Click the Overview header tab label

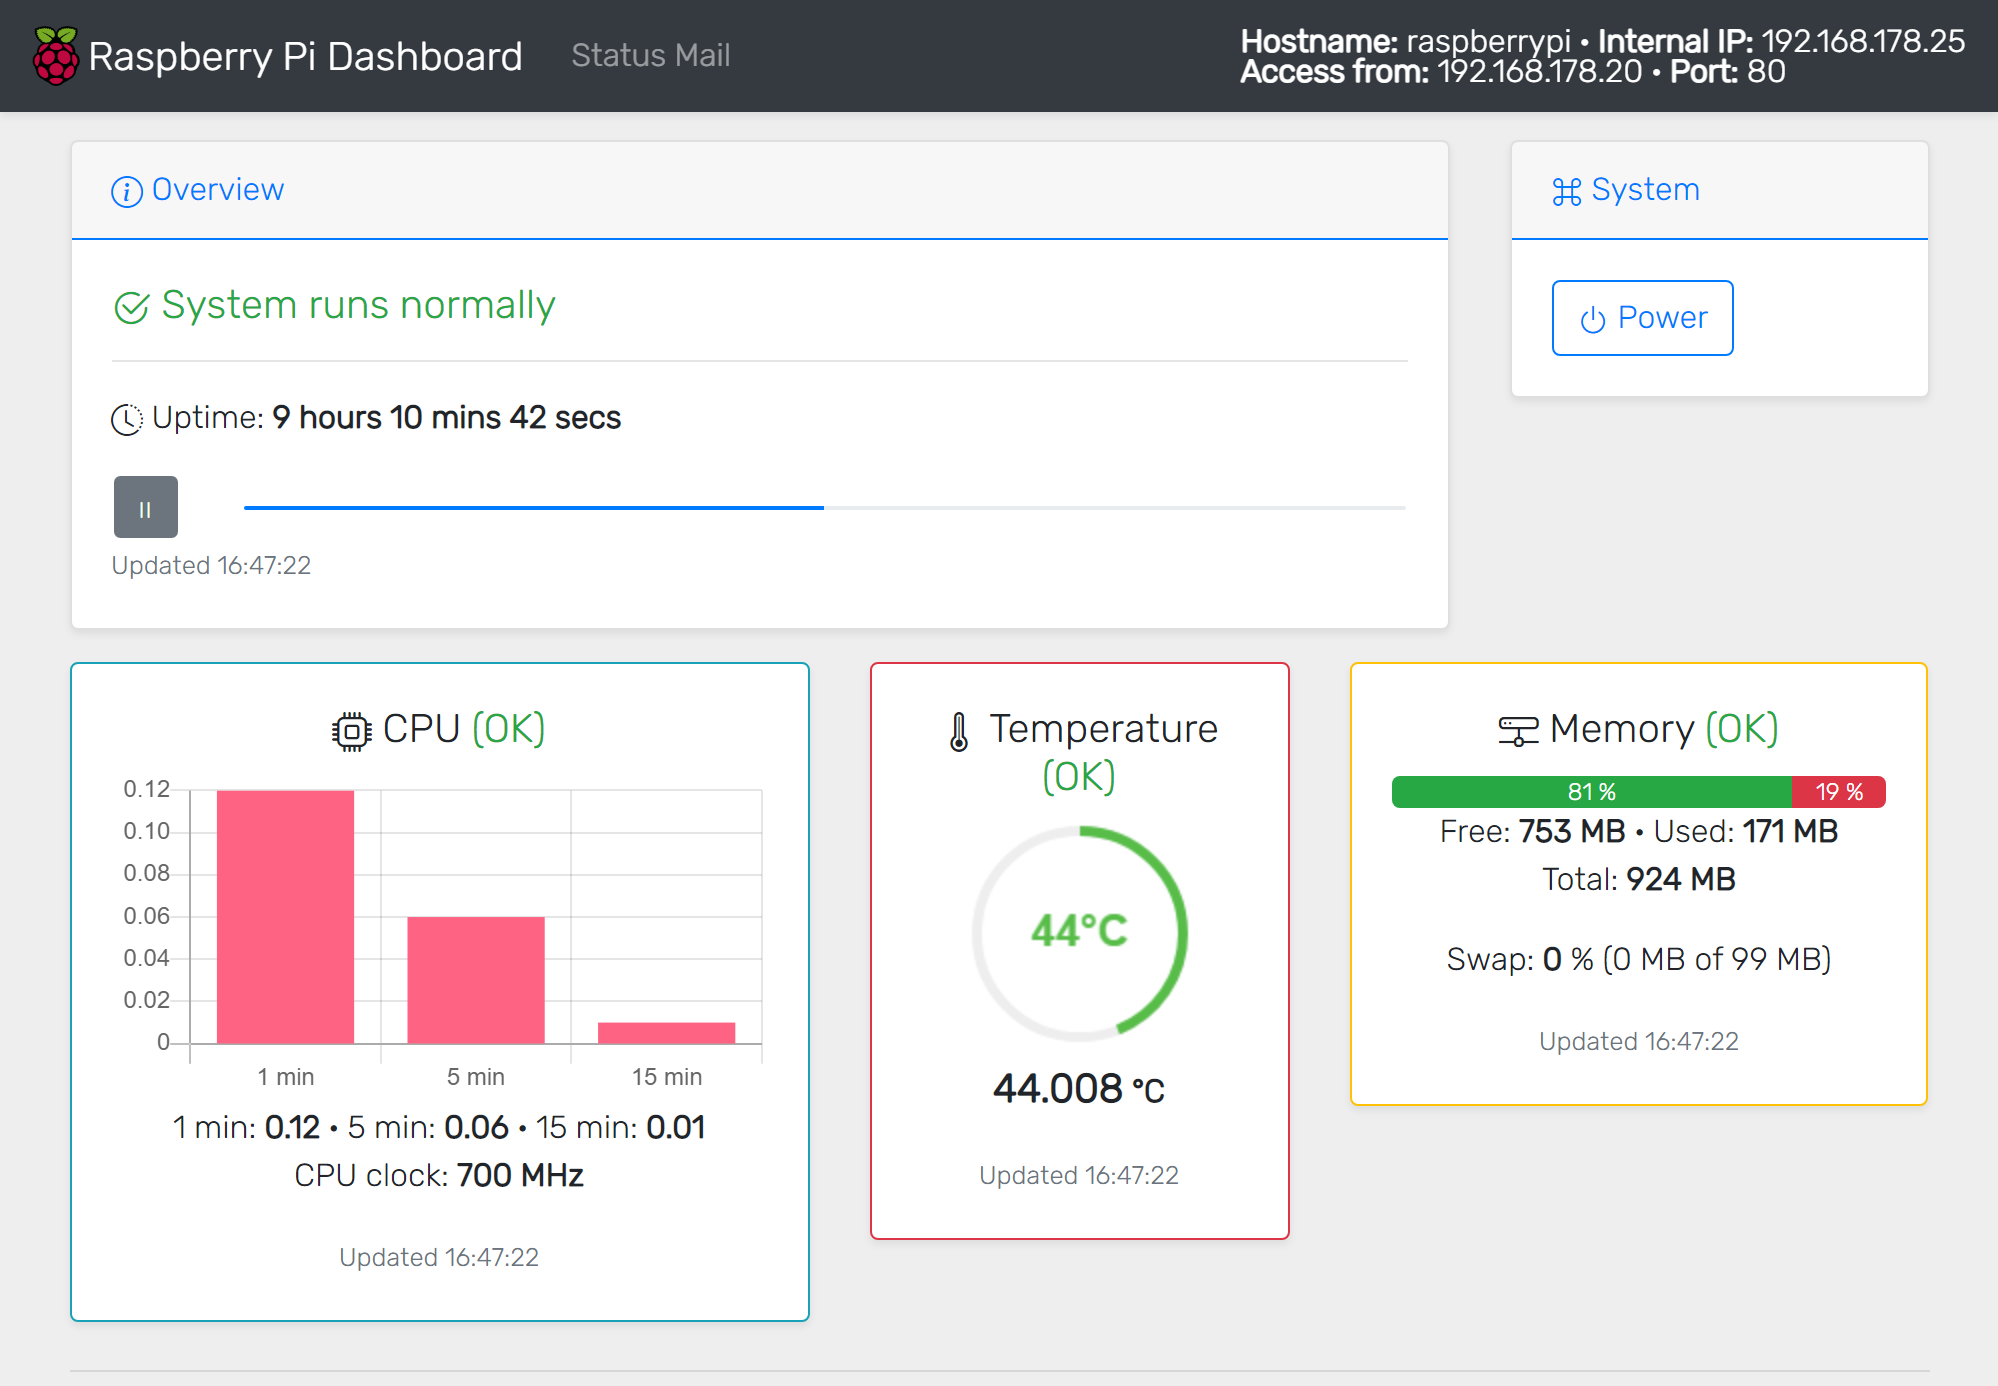click(217, 190)
